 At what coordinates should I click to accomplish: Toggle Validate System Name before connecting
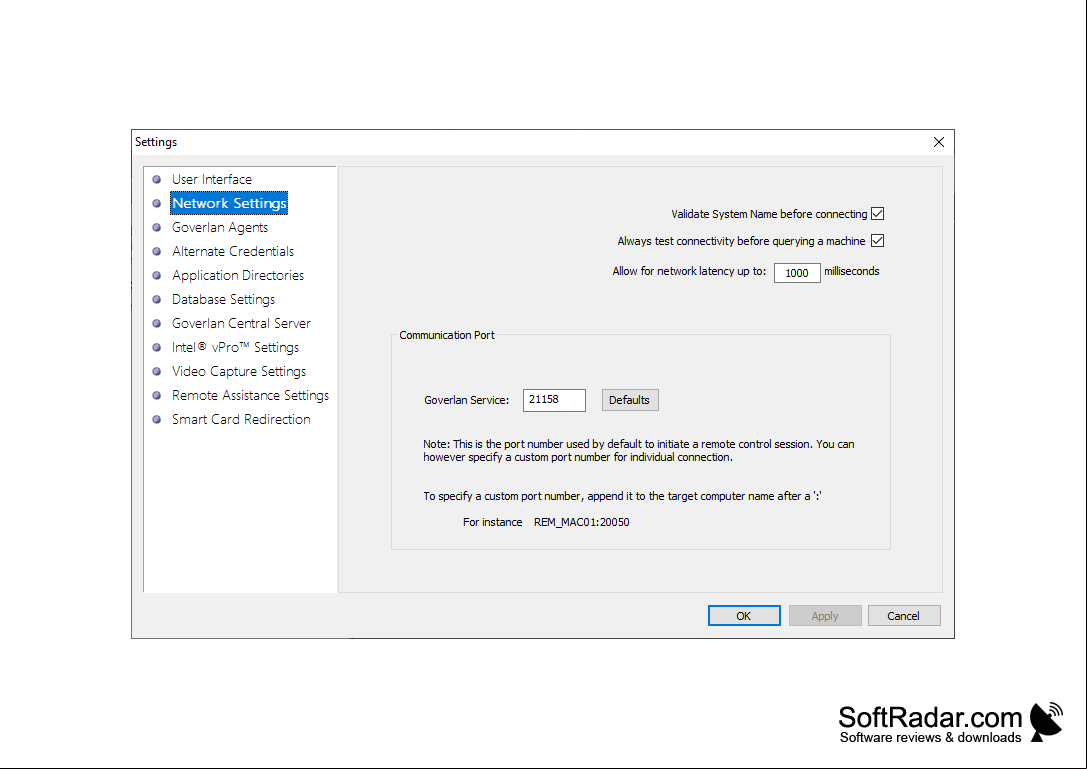tap(878, 214)
